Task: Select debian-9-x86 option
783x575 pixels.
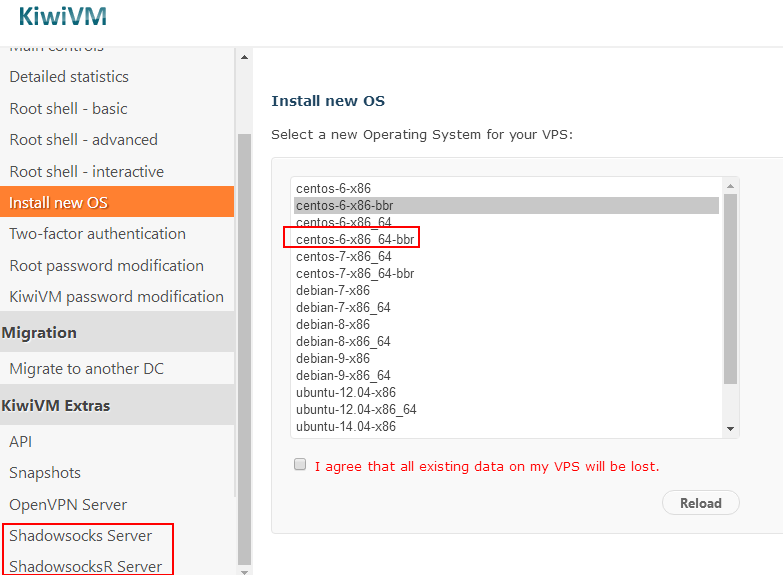Action: pos(506,358)
